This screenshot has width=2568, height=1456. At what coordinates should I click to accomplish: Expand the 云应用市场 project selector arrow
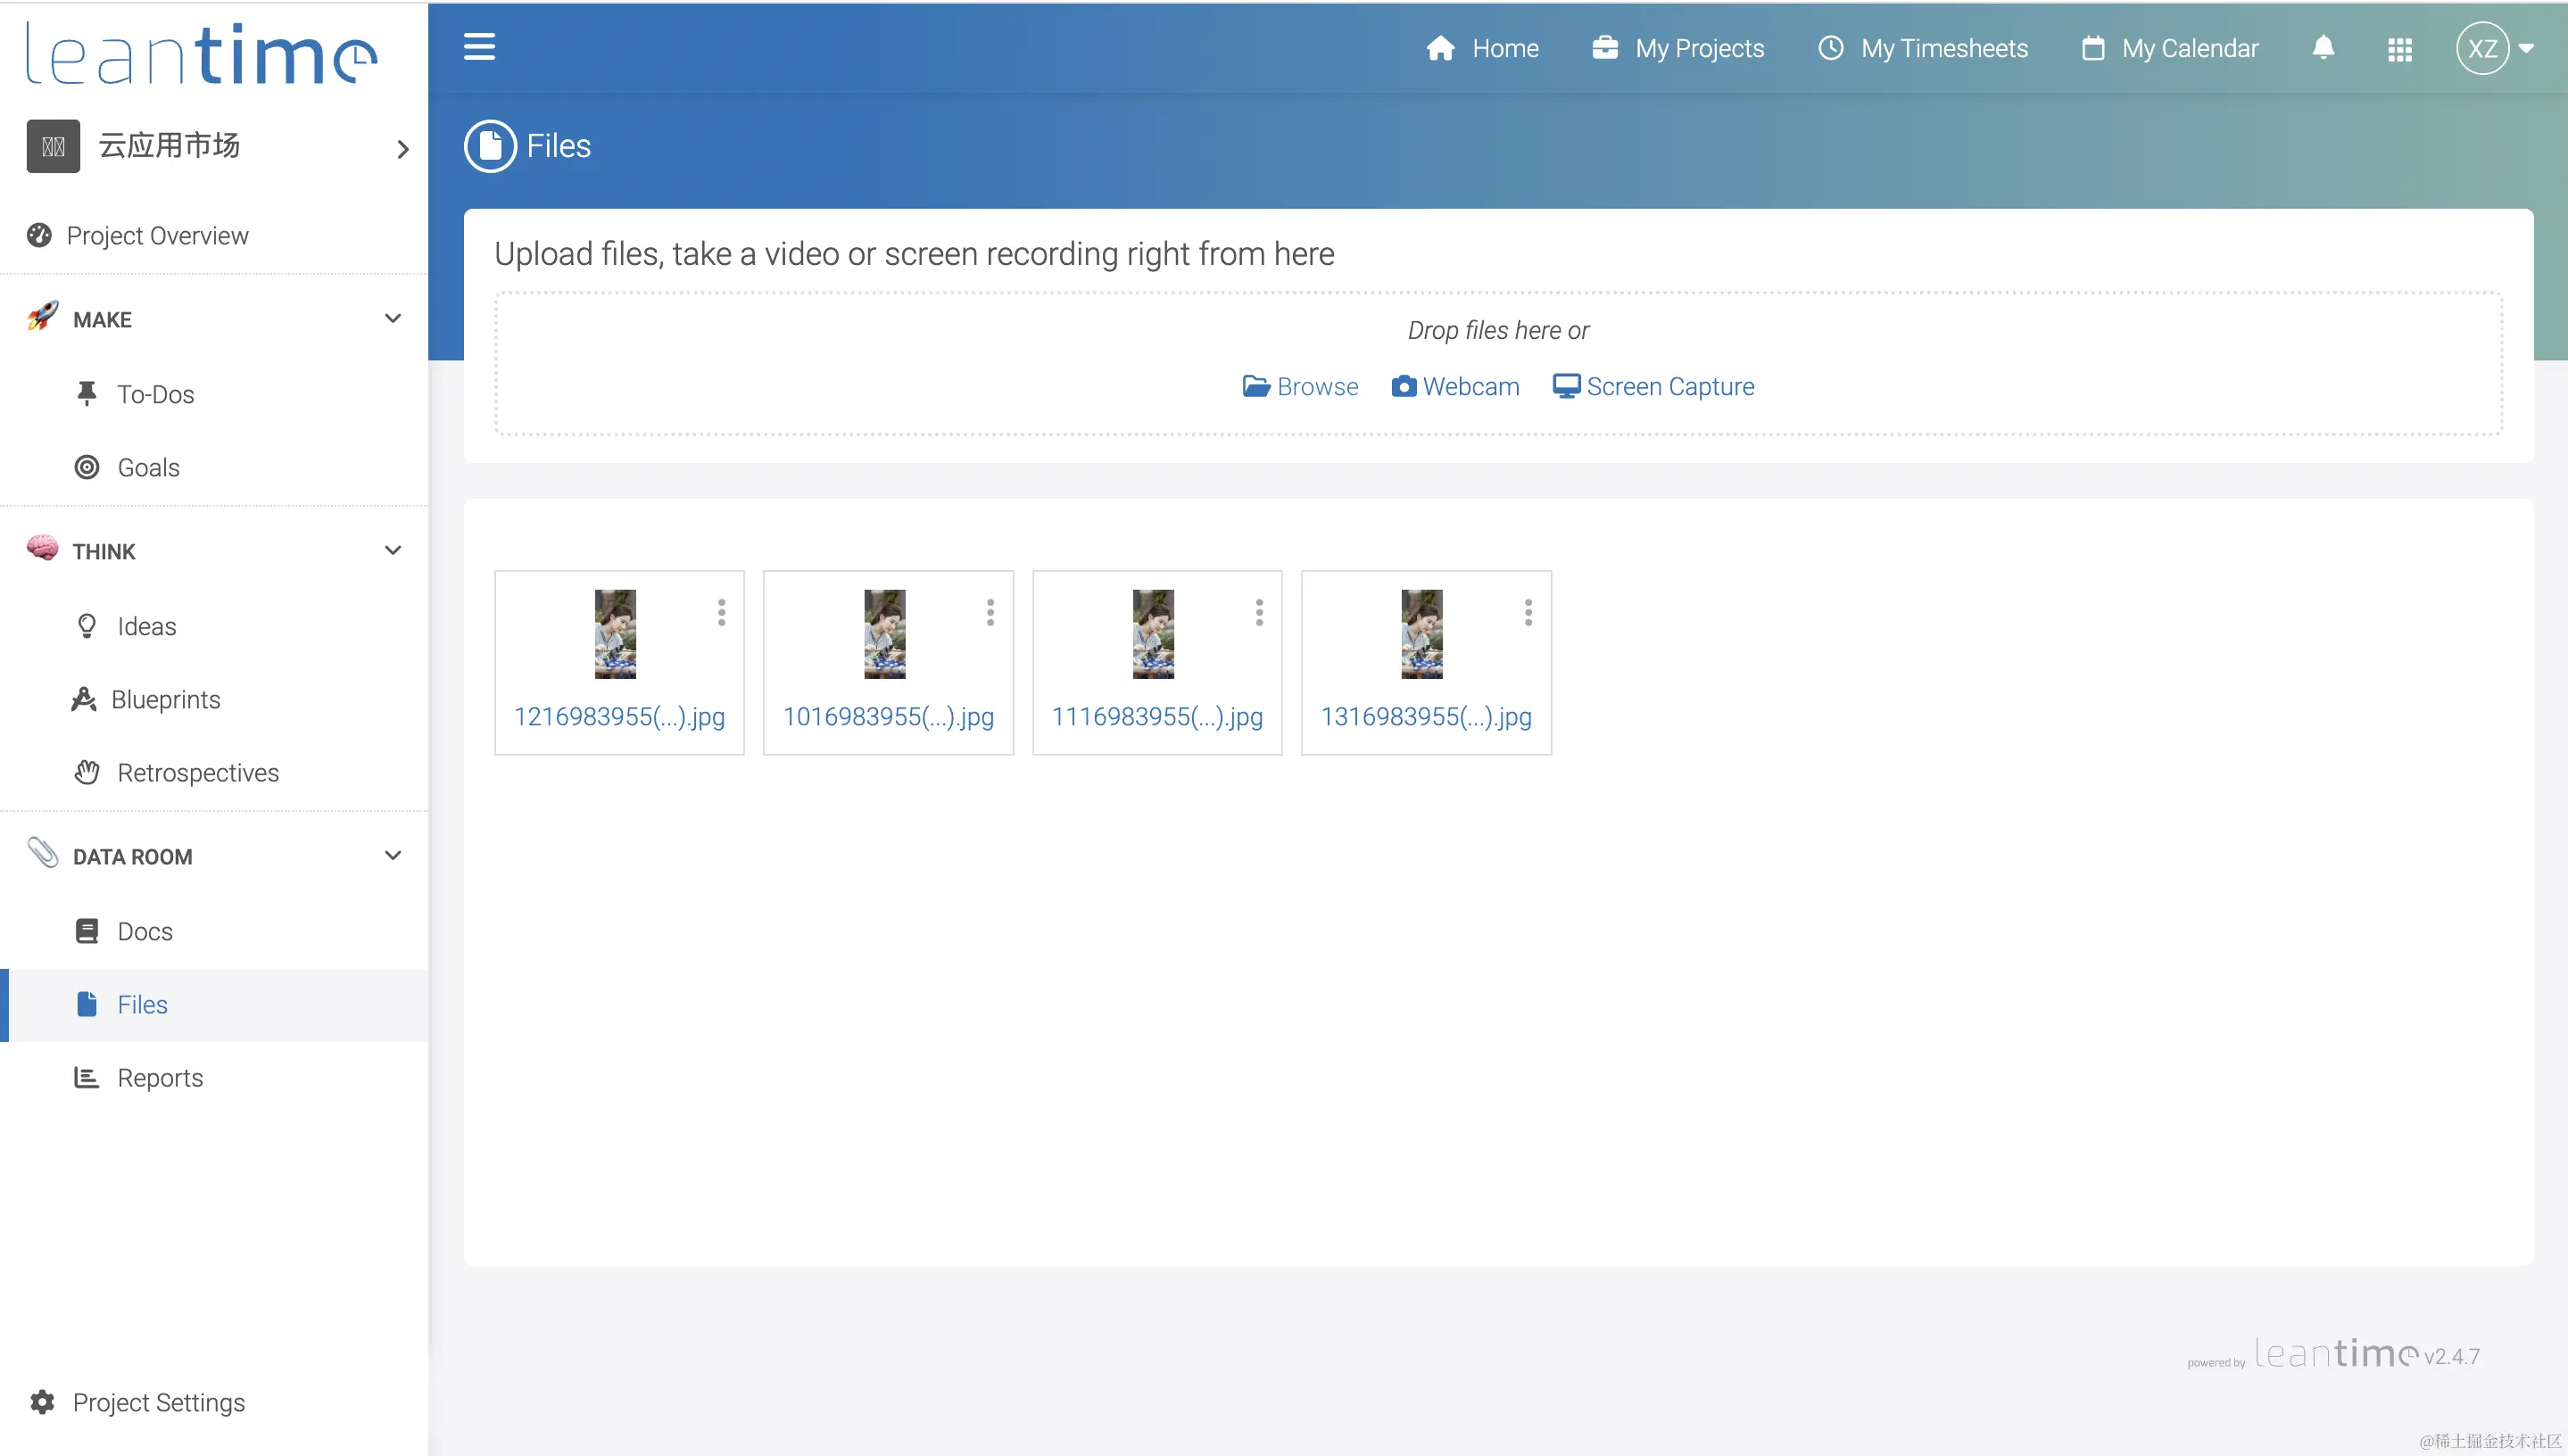pyautogui.click(x=403, y=149)
